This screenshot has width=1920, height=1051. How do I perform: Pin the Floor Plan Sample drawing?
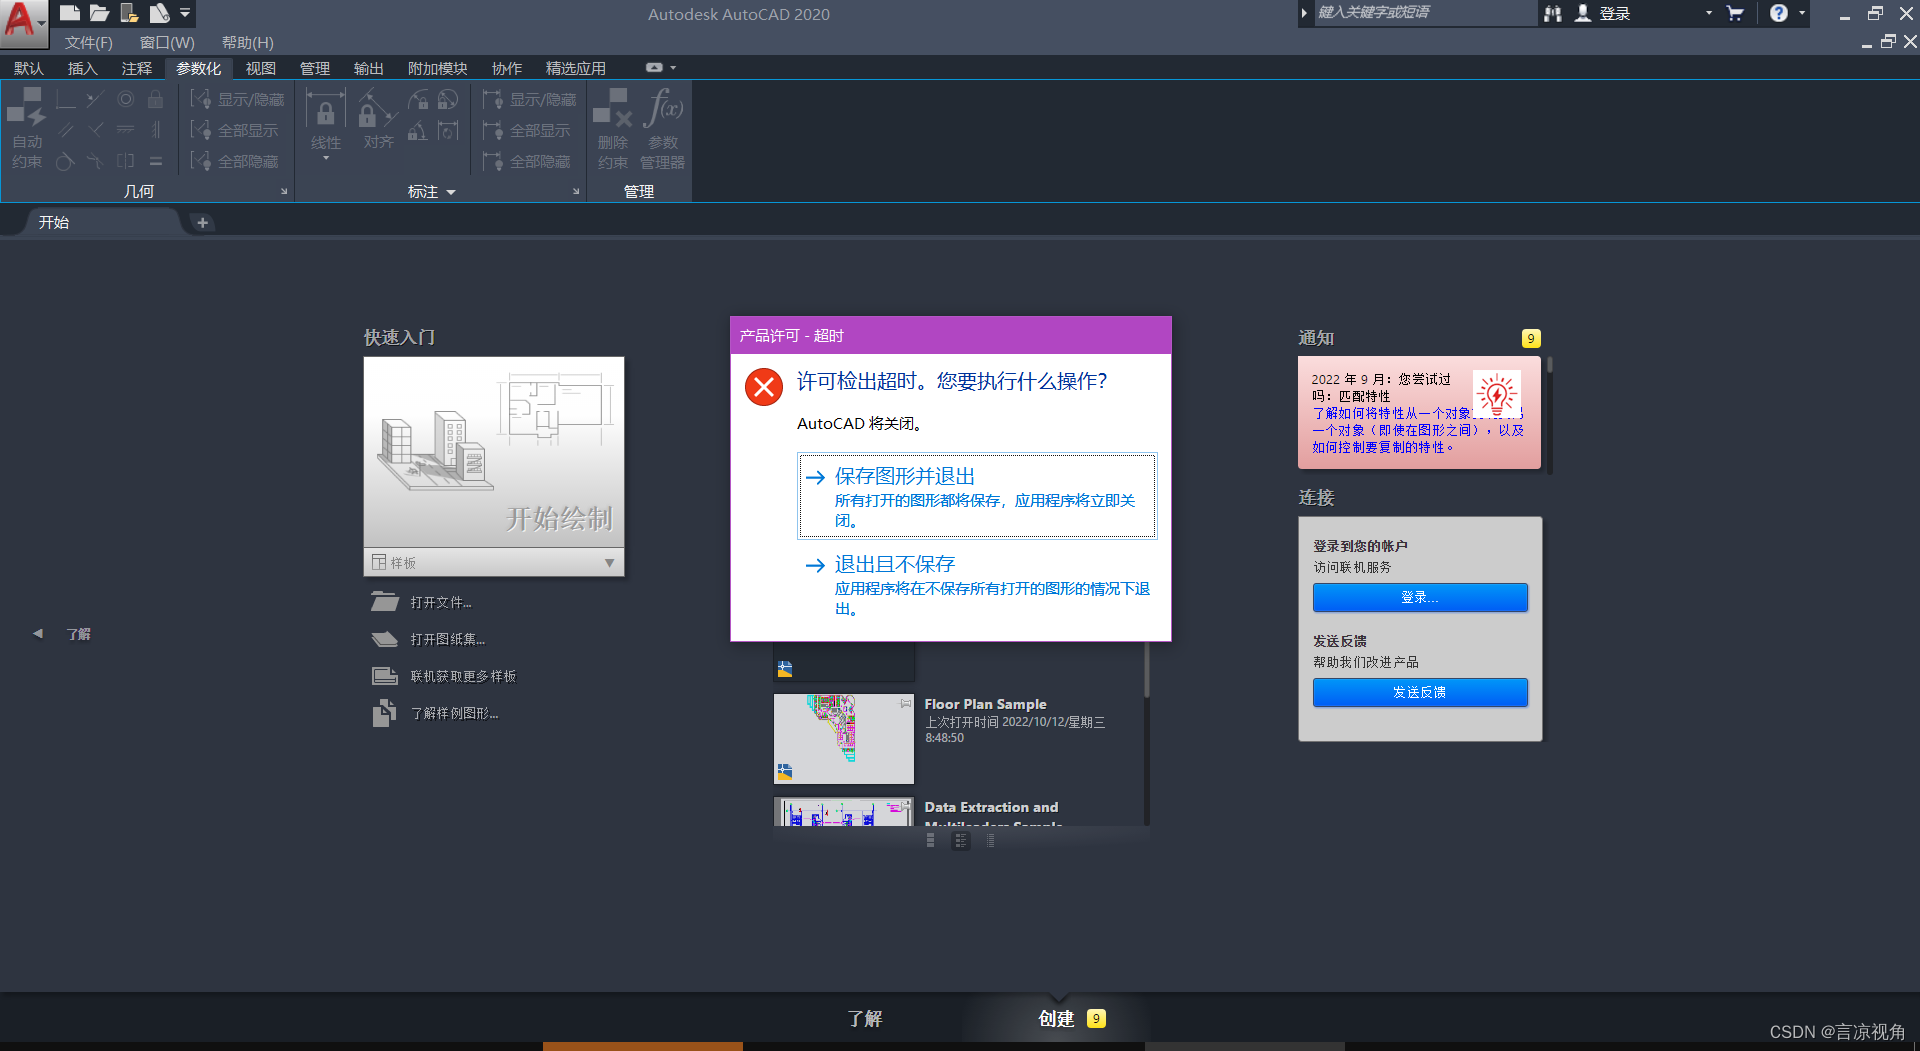(905, 704)
